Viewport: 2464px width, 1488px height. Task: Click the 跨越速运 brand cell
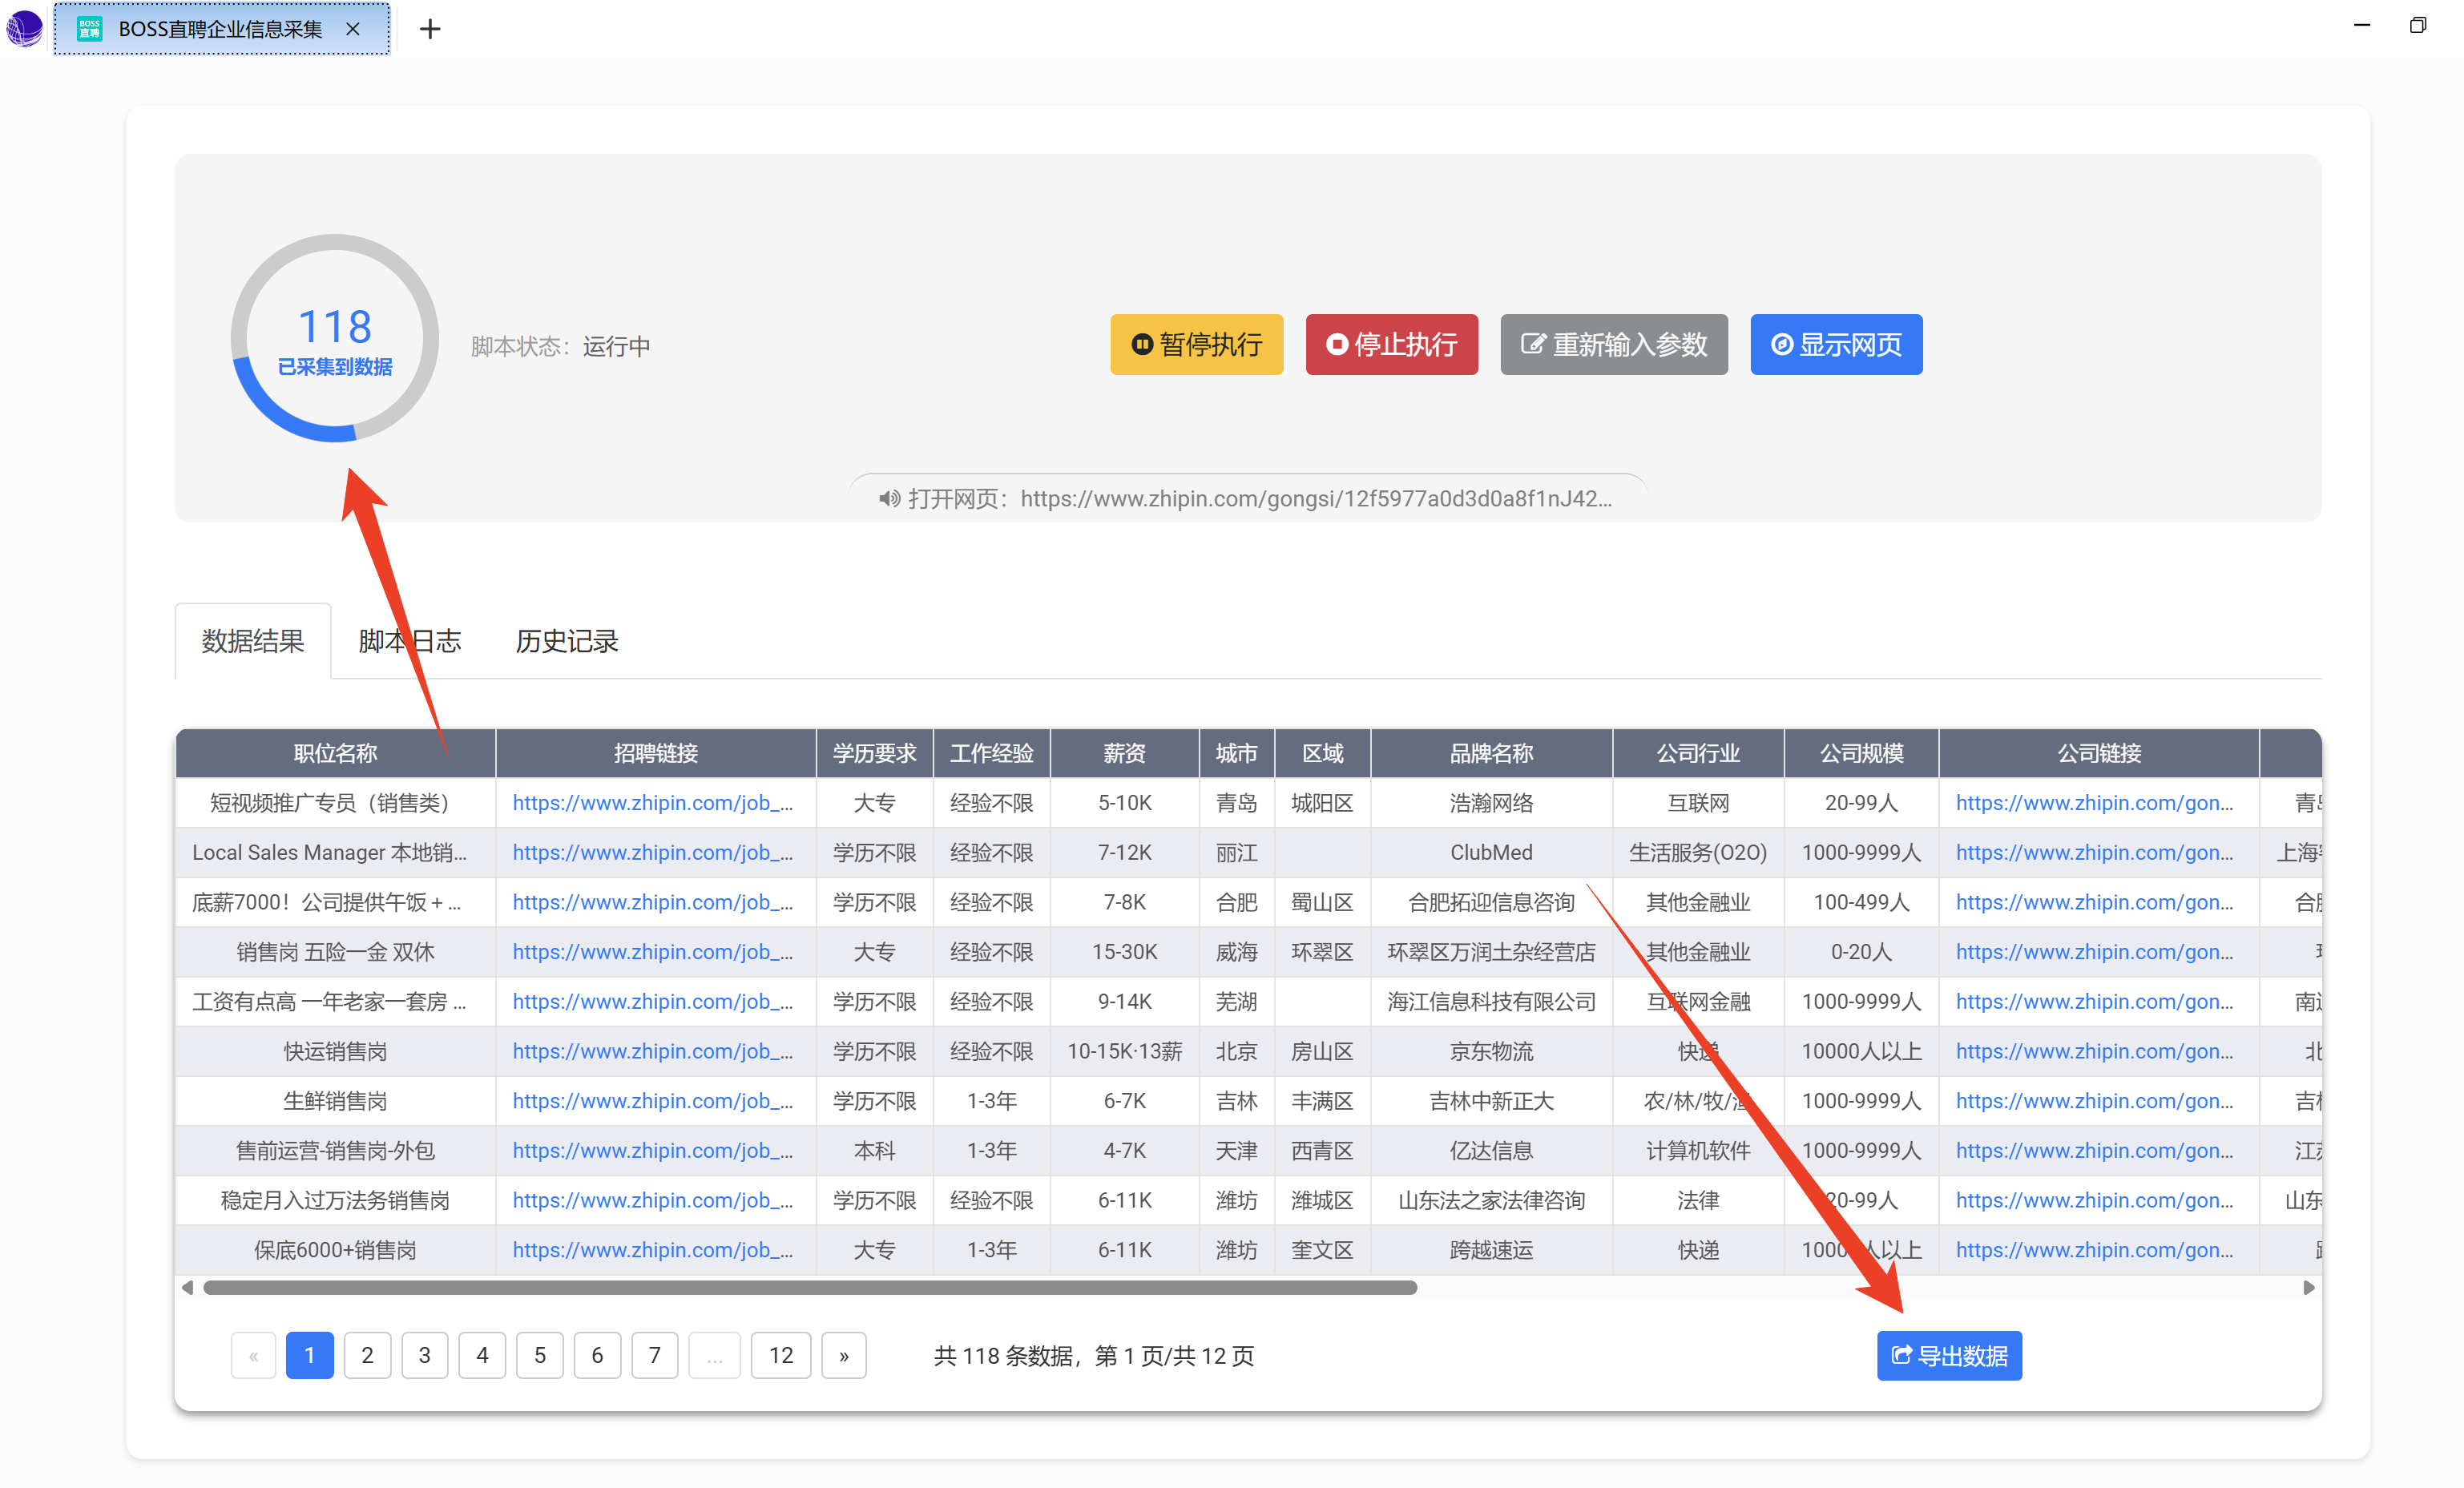[1491, 1250]
